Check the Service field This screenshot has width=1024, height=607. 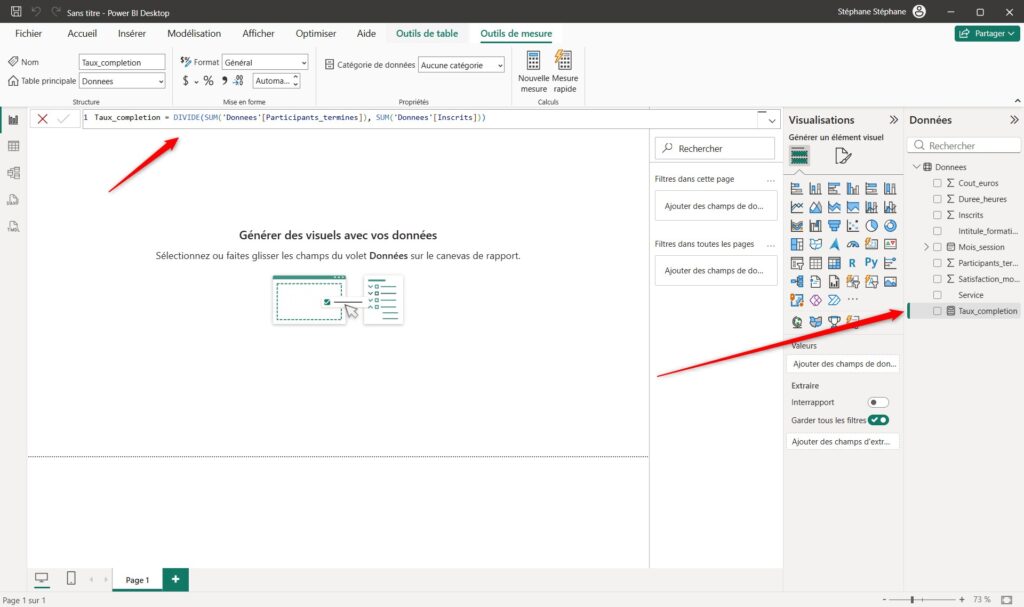pyautogui.click(x=937, y=295)
